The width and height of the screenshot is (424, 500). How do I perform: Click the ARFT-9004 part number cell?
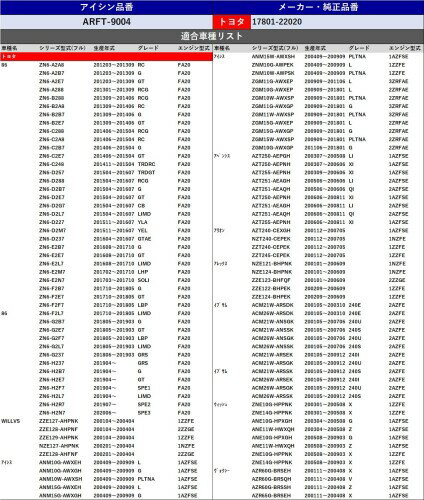pos(106,22)
